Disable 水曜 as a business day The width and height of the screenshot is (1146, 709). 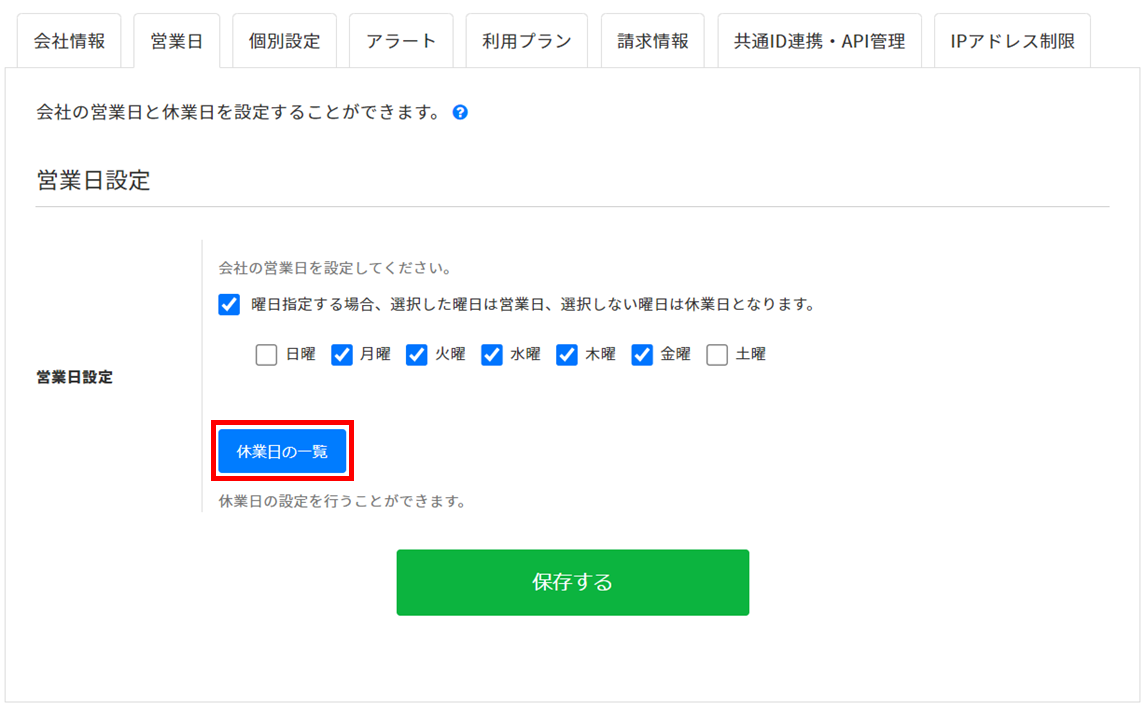coord(492,355)
